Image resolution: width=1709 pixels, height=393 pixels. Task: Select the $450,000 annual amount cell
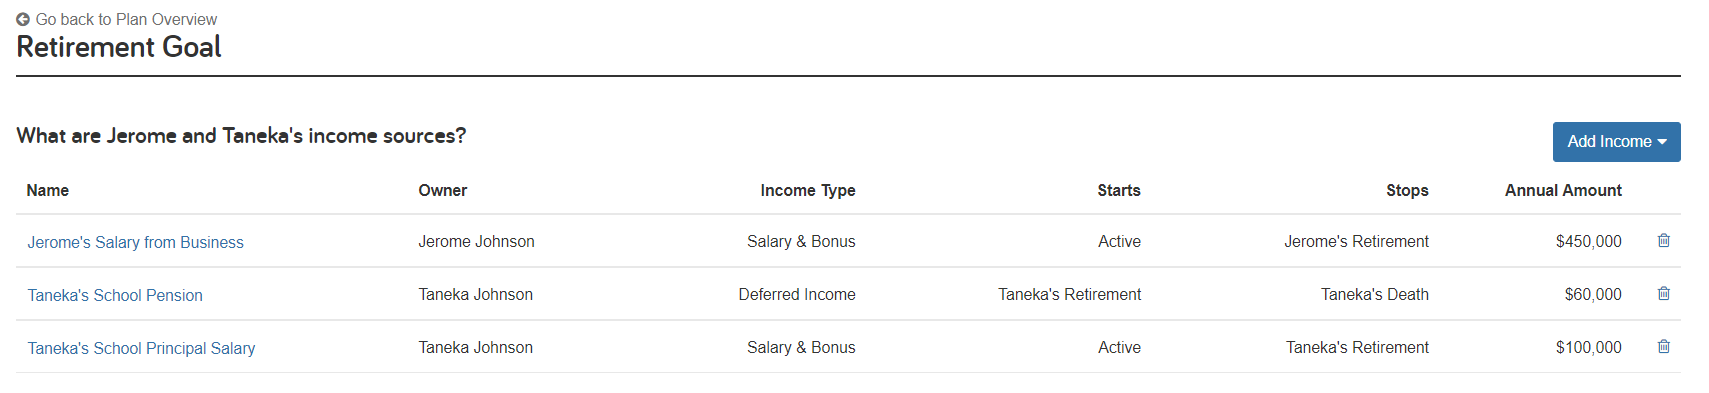point(1589,241)
